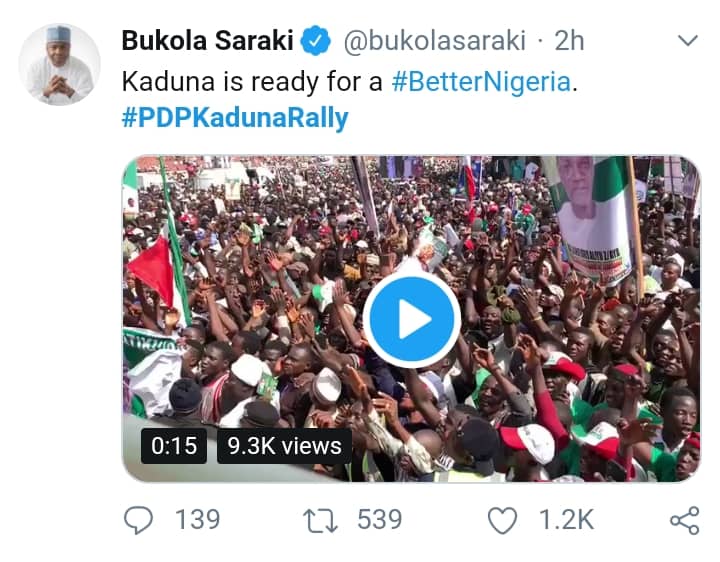This screenshot has width=720, height=562.
Task: Click the 2h timestamp
Action: (x=569, y=42)
